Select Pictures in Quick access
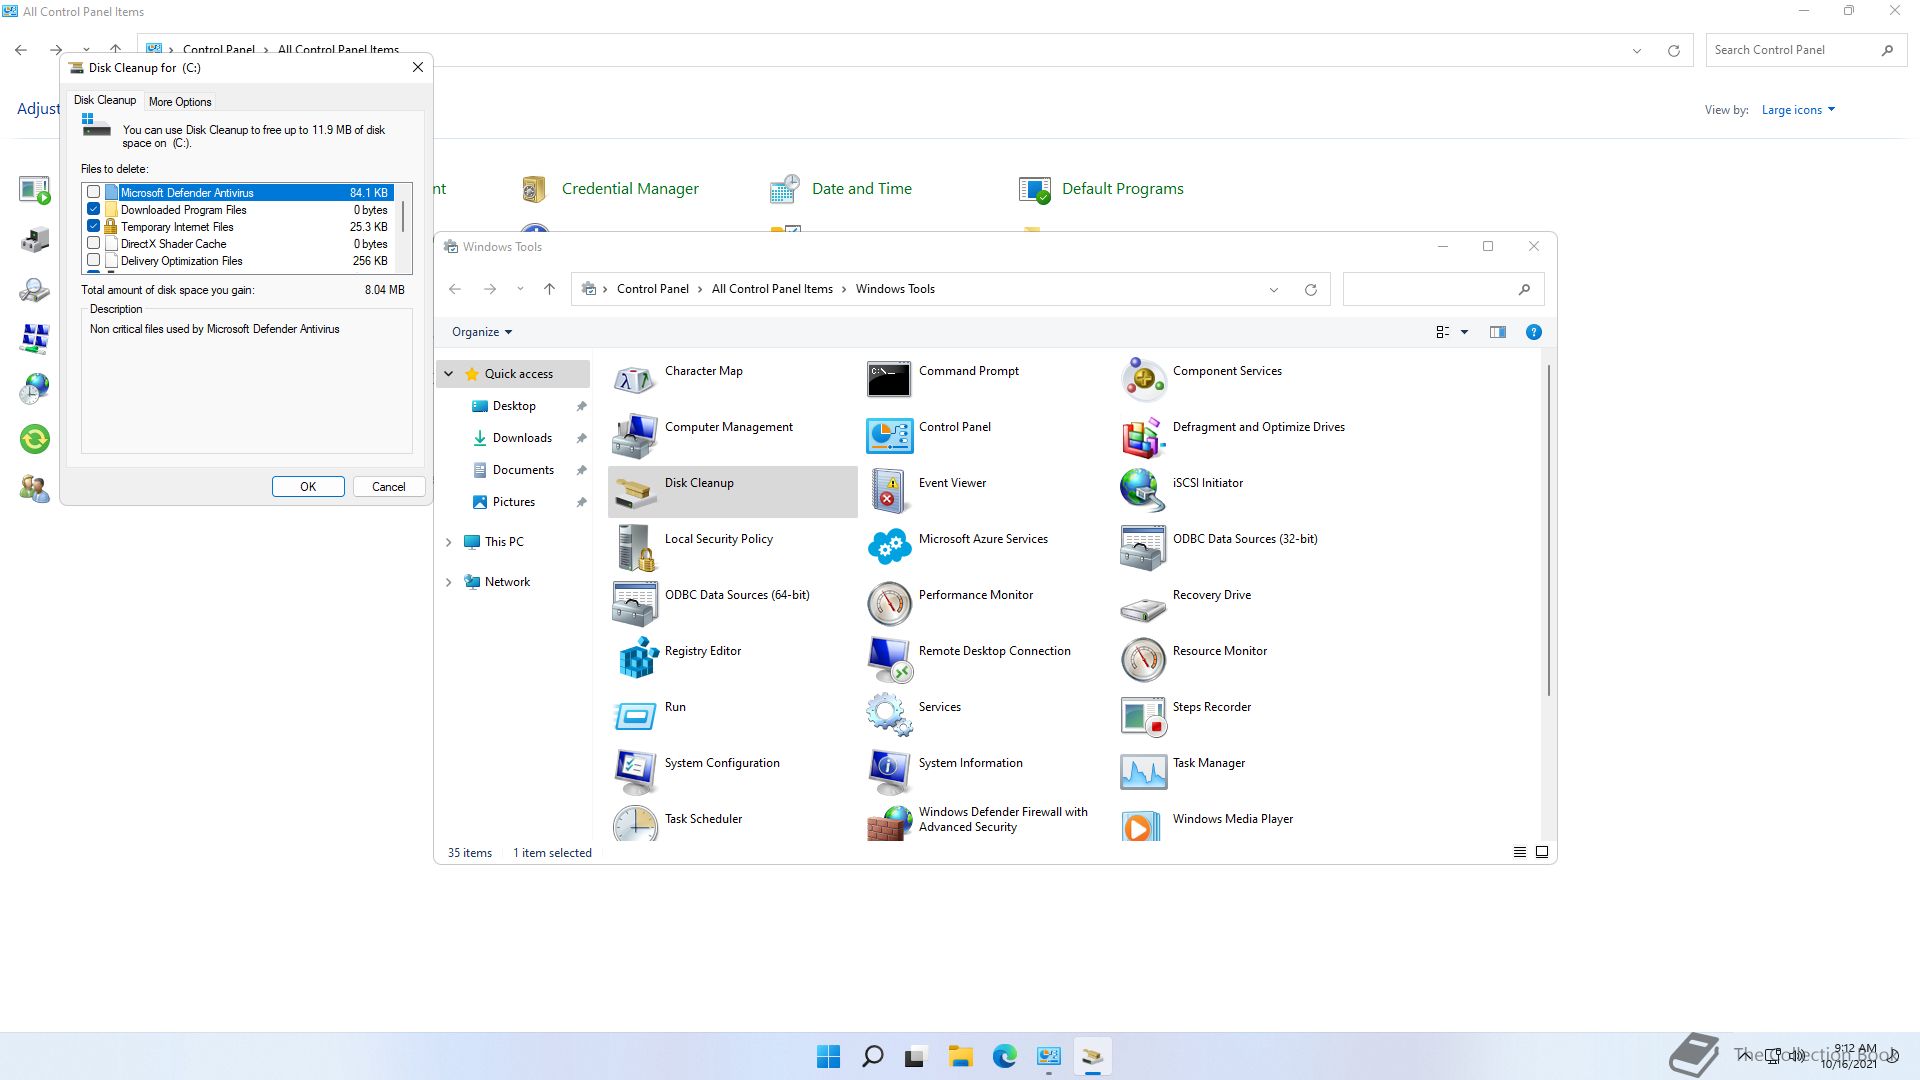 [514, 502]
